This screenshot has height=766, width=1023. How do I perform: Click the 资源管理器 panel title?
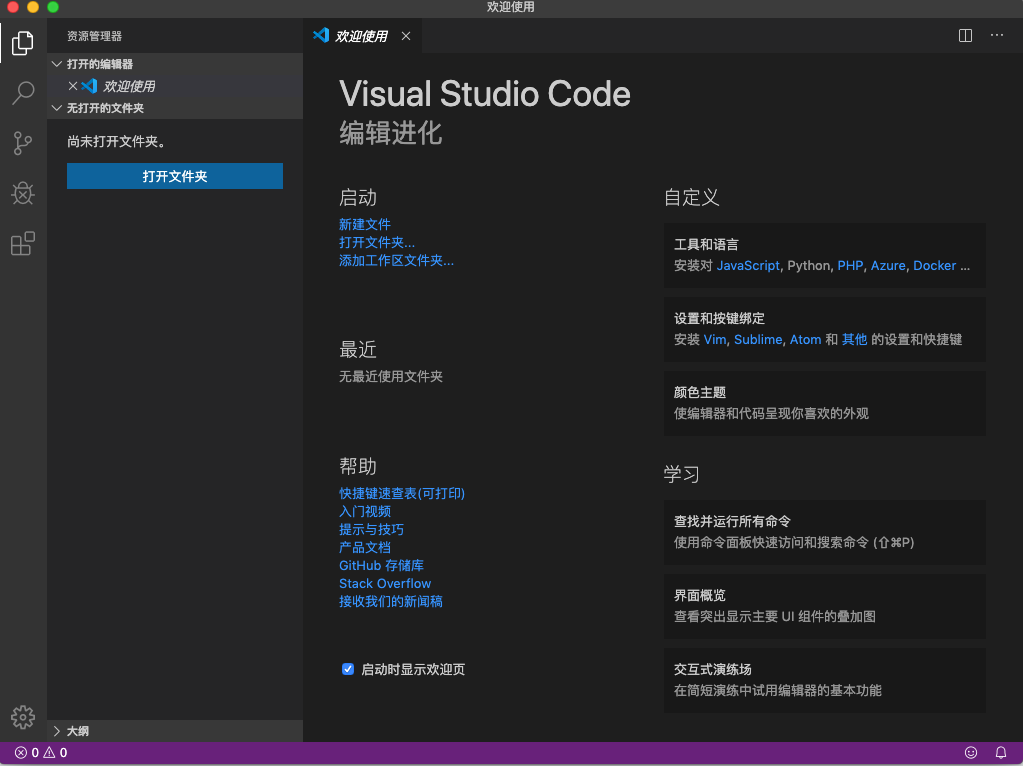click(95, 36)
